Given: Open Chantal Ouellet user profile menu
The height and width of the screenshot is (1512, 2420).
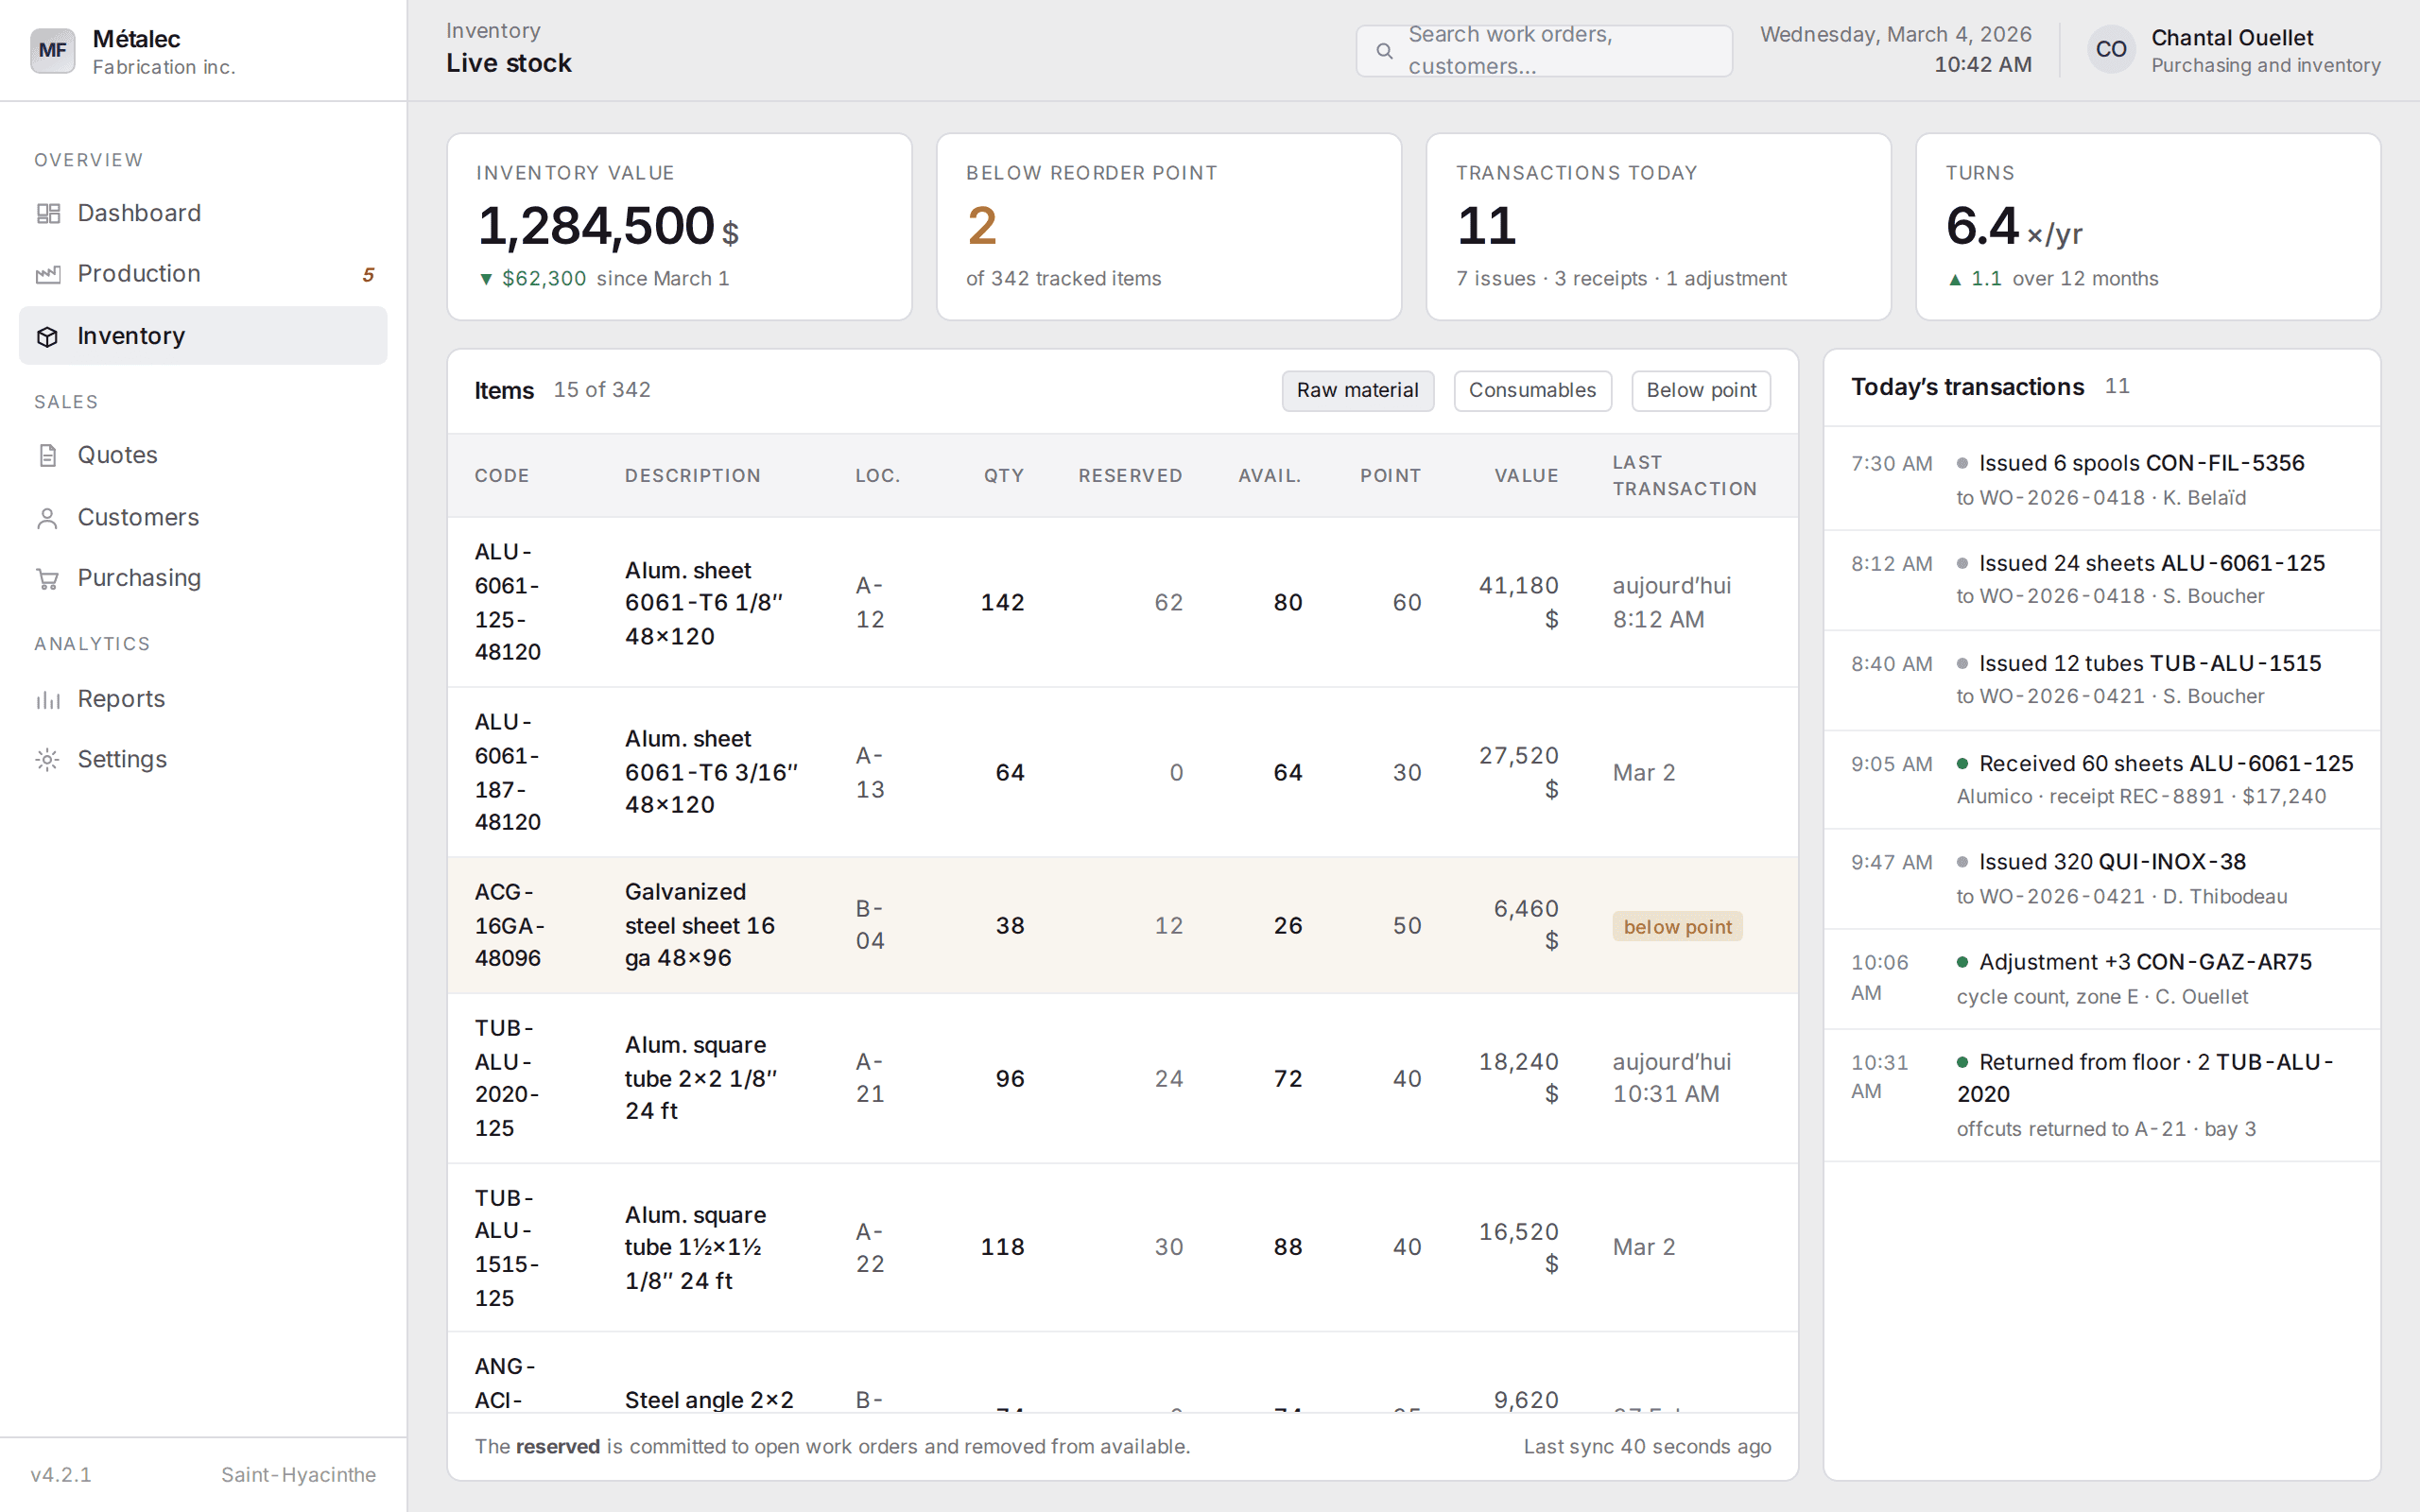Looking at the screenshot, I should [x=2234, y=50].
